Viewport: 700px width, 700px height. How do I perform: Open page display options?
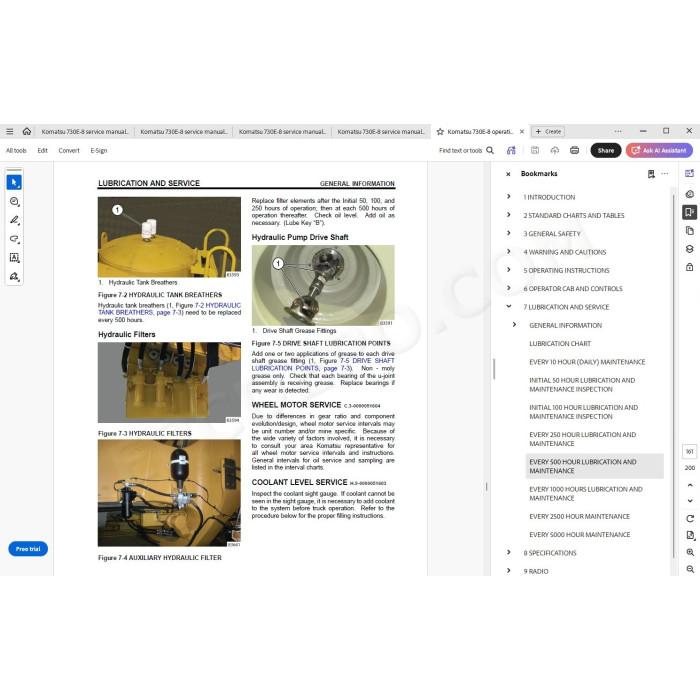[x=690, y=535]
